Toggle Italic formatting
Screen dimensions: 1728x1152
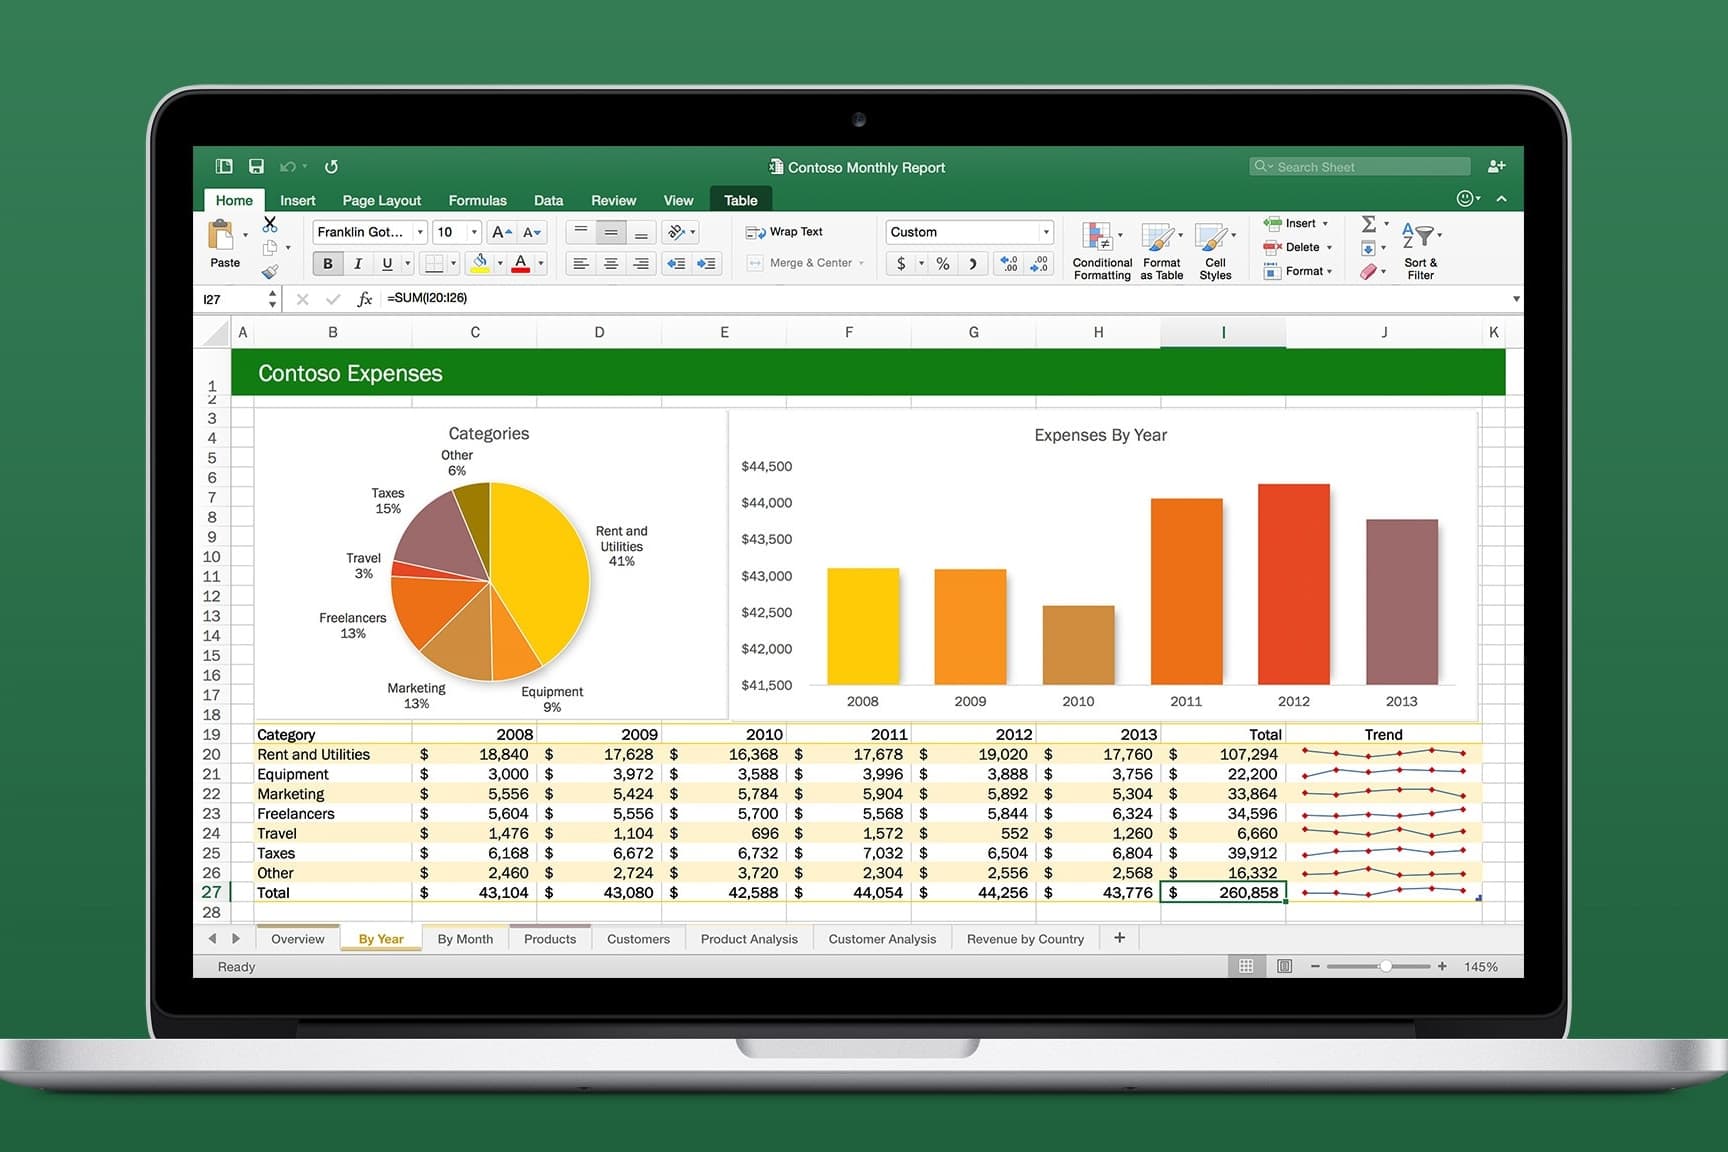point(357,264)
